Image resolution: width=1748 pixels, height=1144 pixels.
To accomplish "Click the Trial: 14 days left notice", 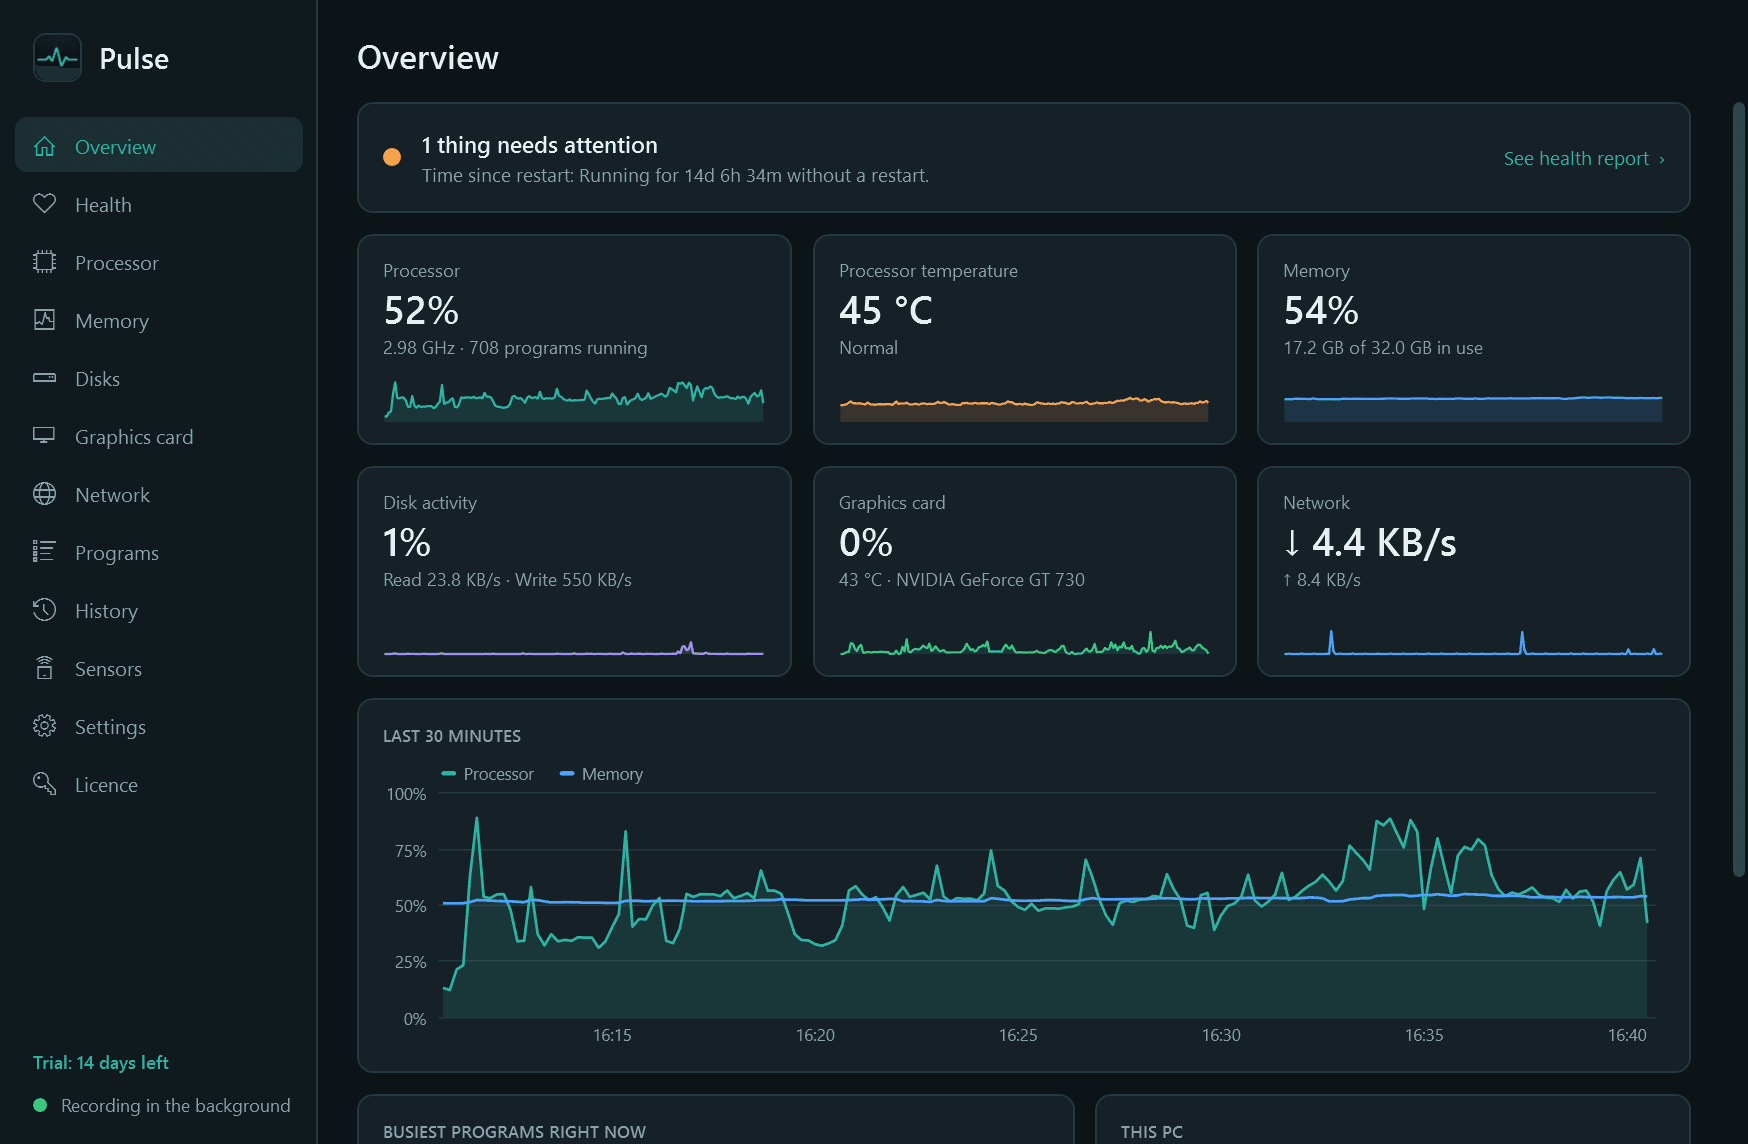I will pyautogui.click(x=101, y=1062).
